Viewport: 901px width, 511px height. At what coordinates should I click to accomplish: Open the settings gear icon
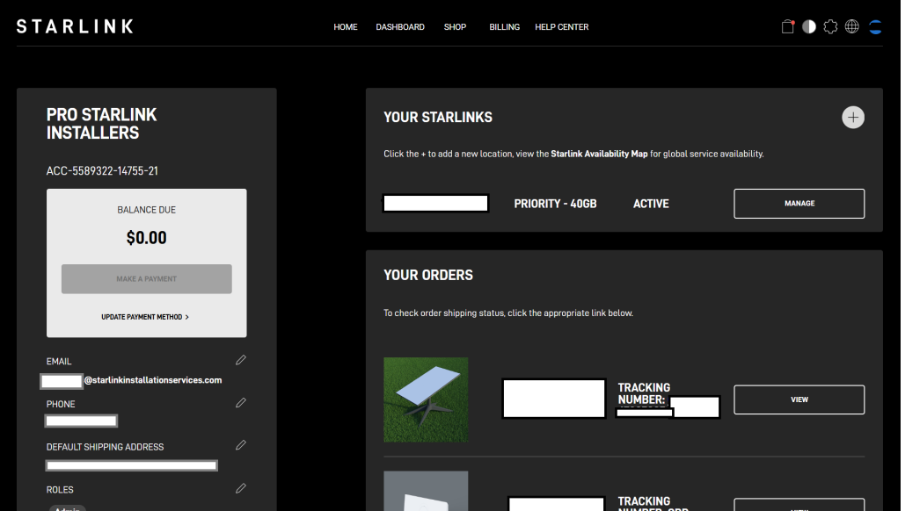830,26
